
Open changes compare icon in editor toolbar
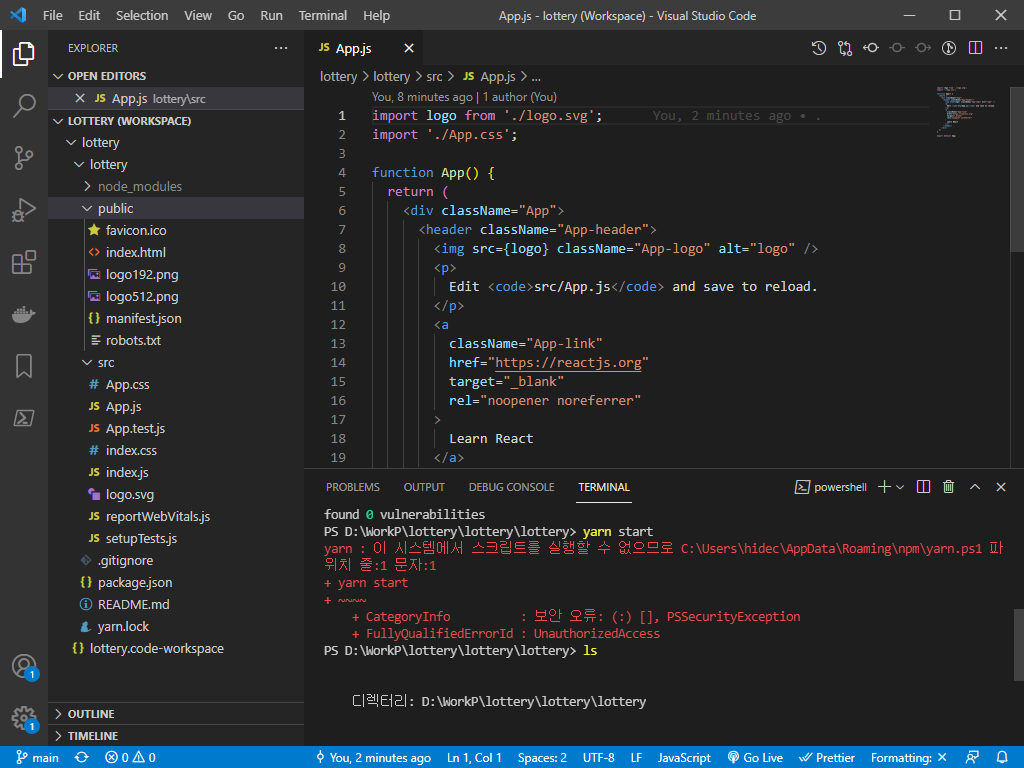(845, 48)
